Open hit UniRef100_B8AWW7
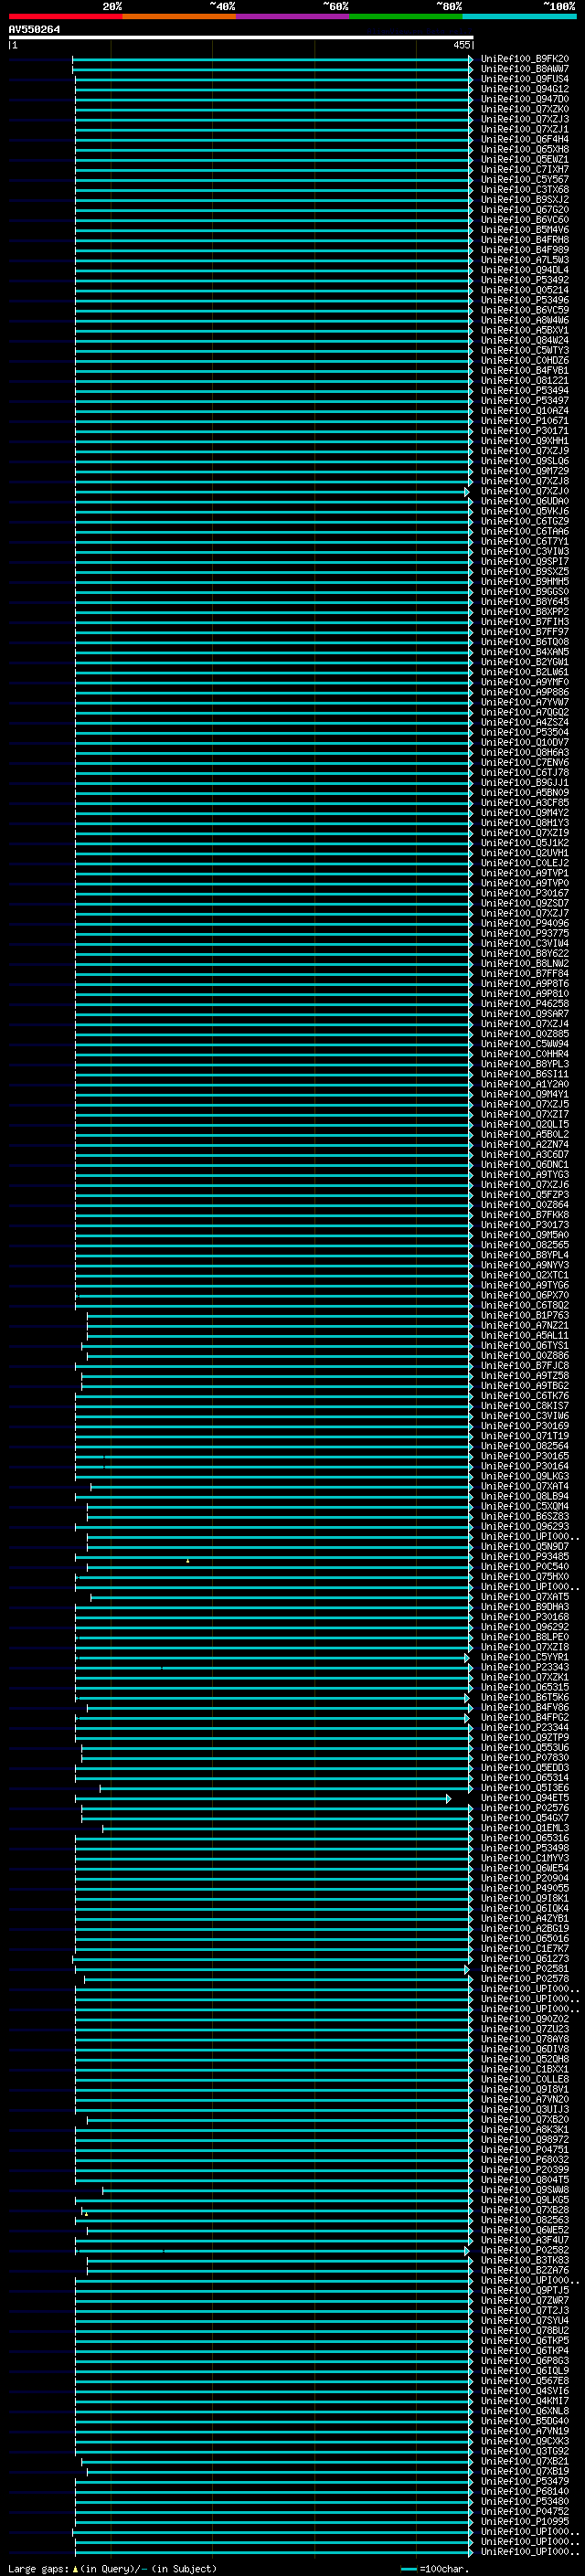 [525, 69]
